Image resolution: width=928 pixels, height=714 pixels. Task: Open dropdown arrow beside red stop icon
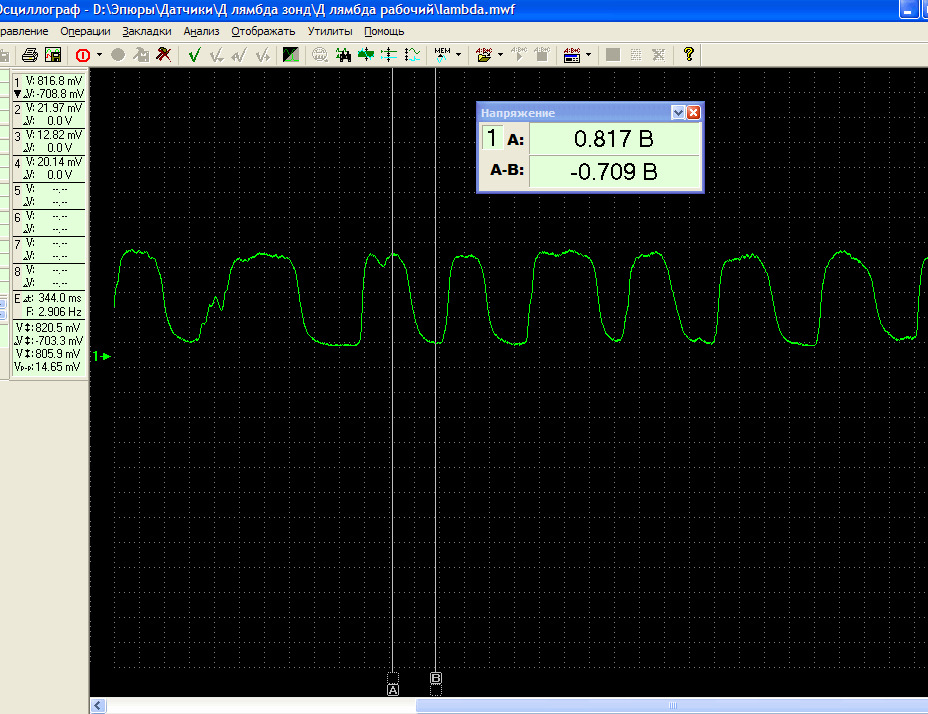99,55
